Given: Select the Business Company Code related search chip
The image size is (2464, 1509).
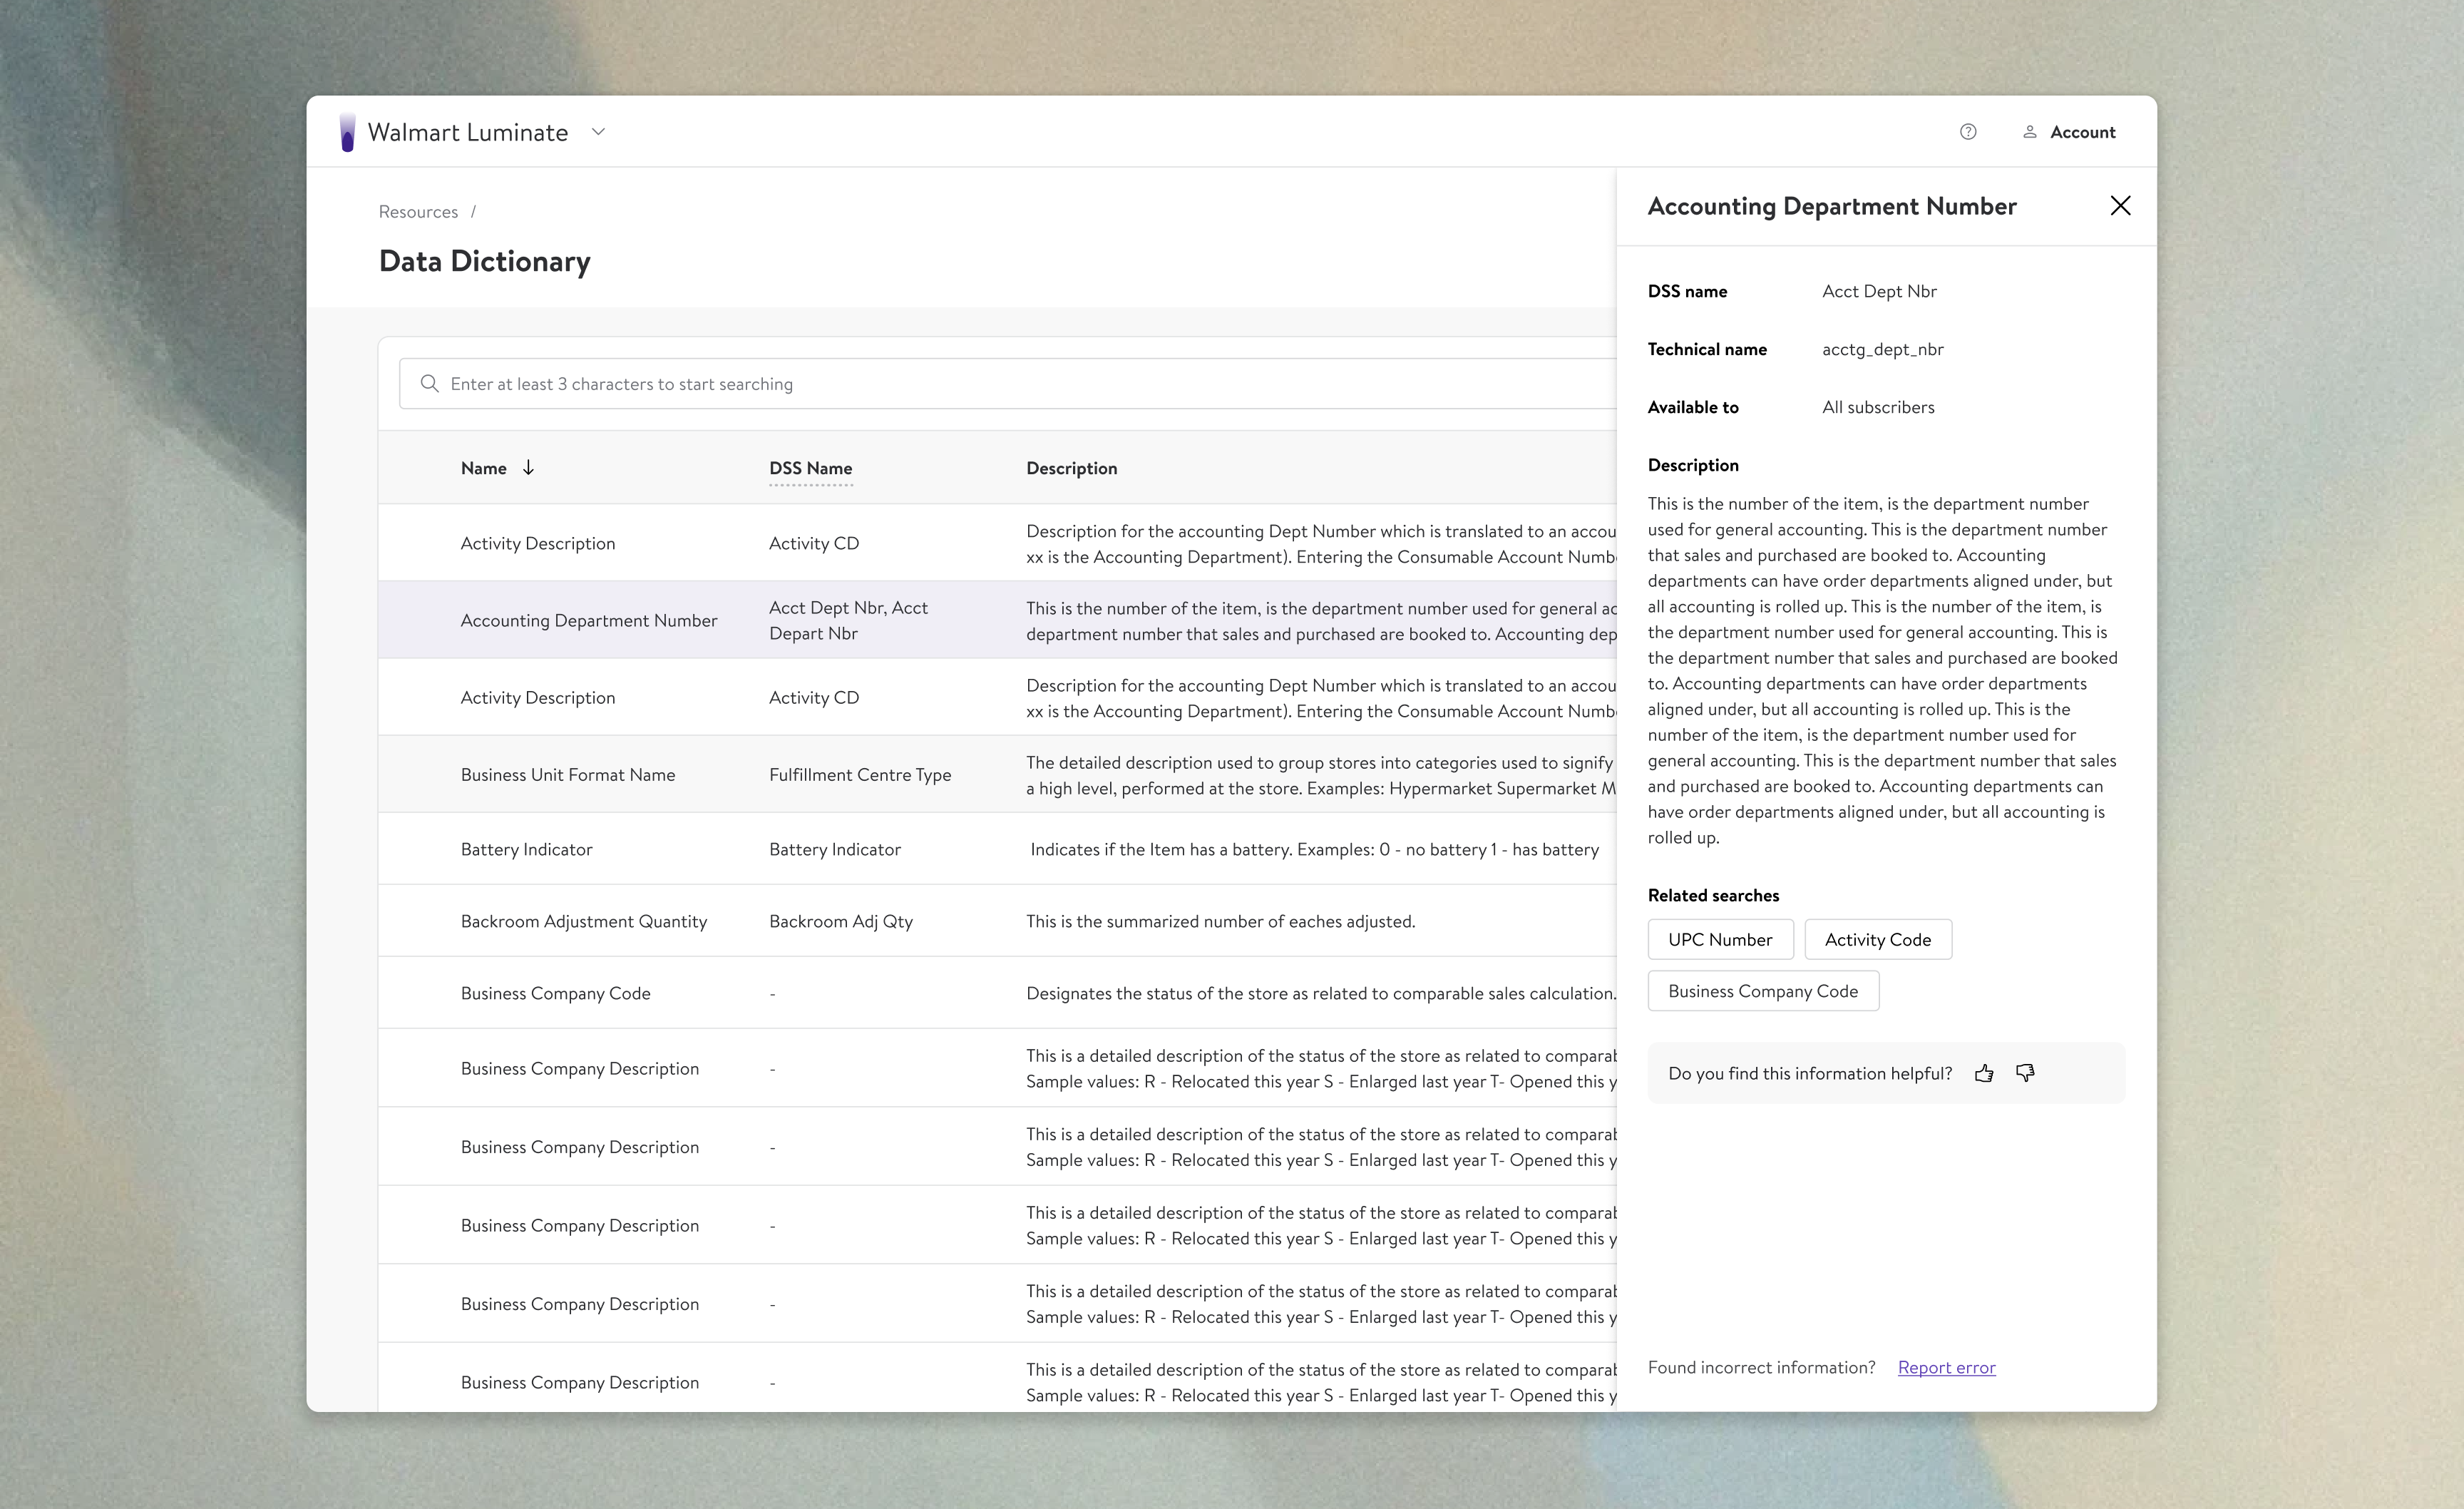Looking at the screenshot, I should point(1763,991).
